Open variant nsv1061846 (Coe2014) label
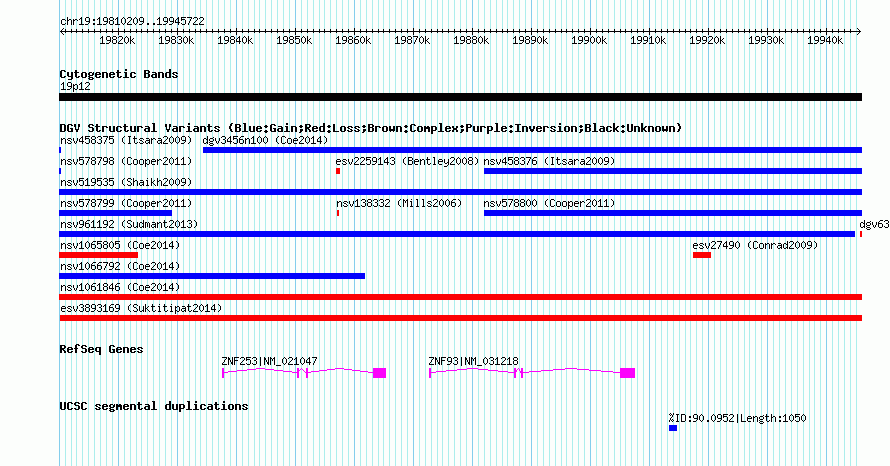Image resolution: width=890 pixels, height=466 pixels. pos(120,287)
